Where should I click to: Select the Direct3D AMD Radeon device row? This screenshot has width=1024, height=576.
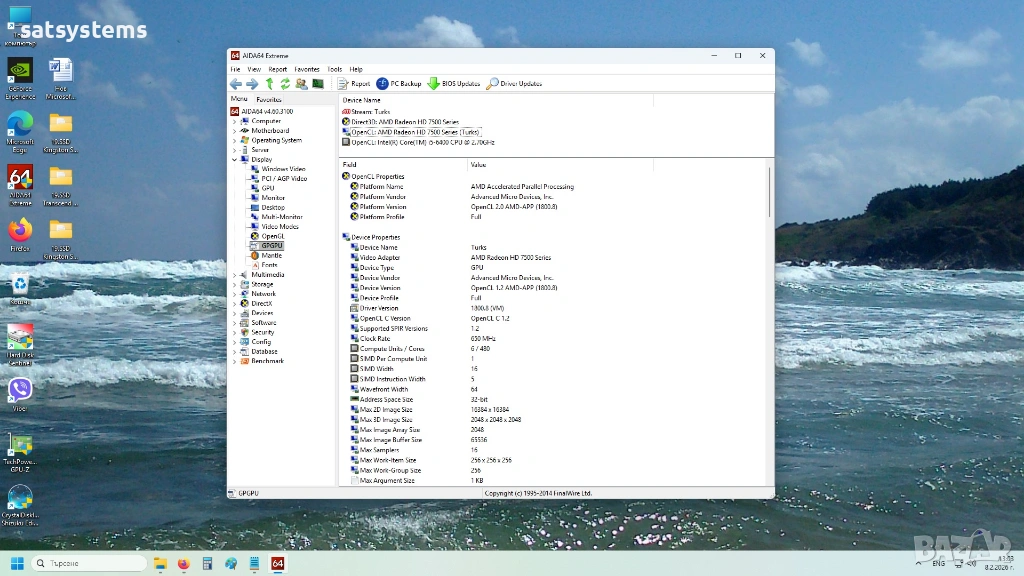pyautogui.click(x=405, y=121)
